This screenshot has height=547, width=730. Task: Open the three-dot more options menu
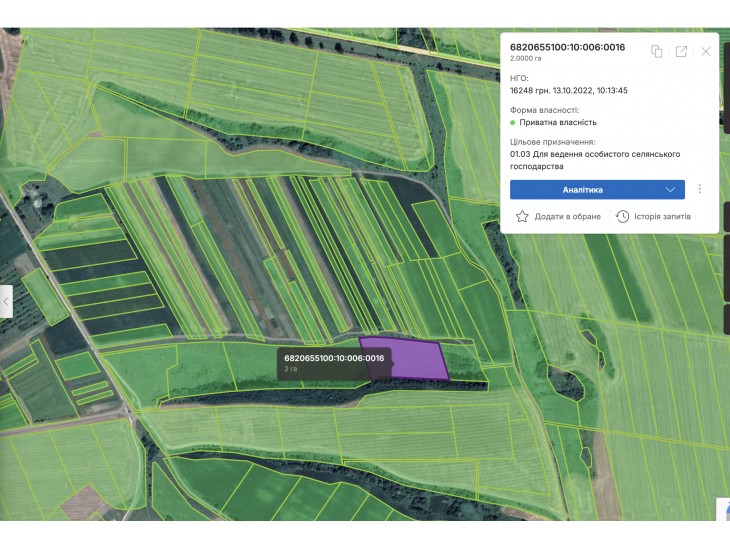click(699, 189)
